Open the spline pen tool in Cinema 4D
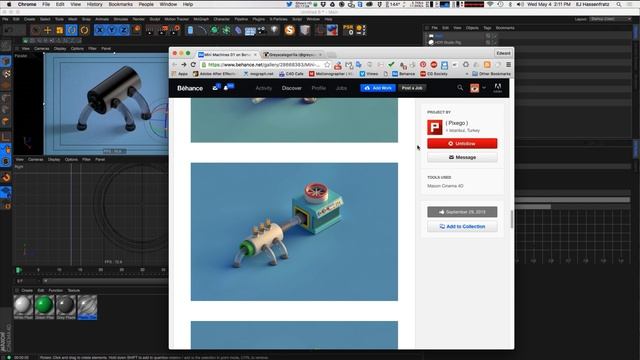Image resolution: width=640 pixels, height=360 pixels. pyautogui.click(x=202, y=30)
